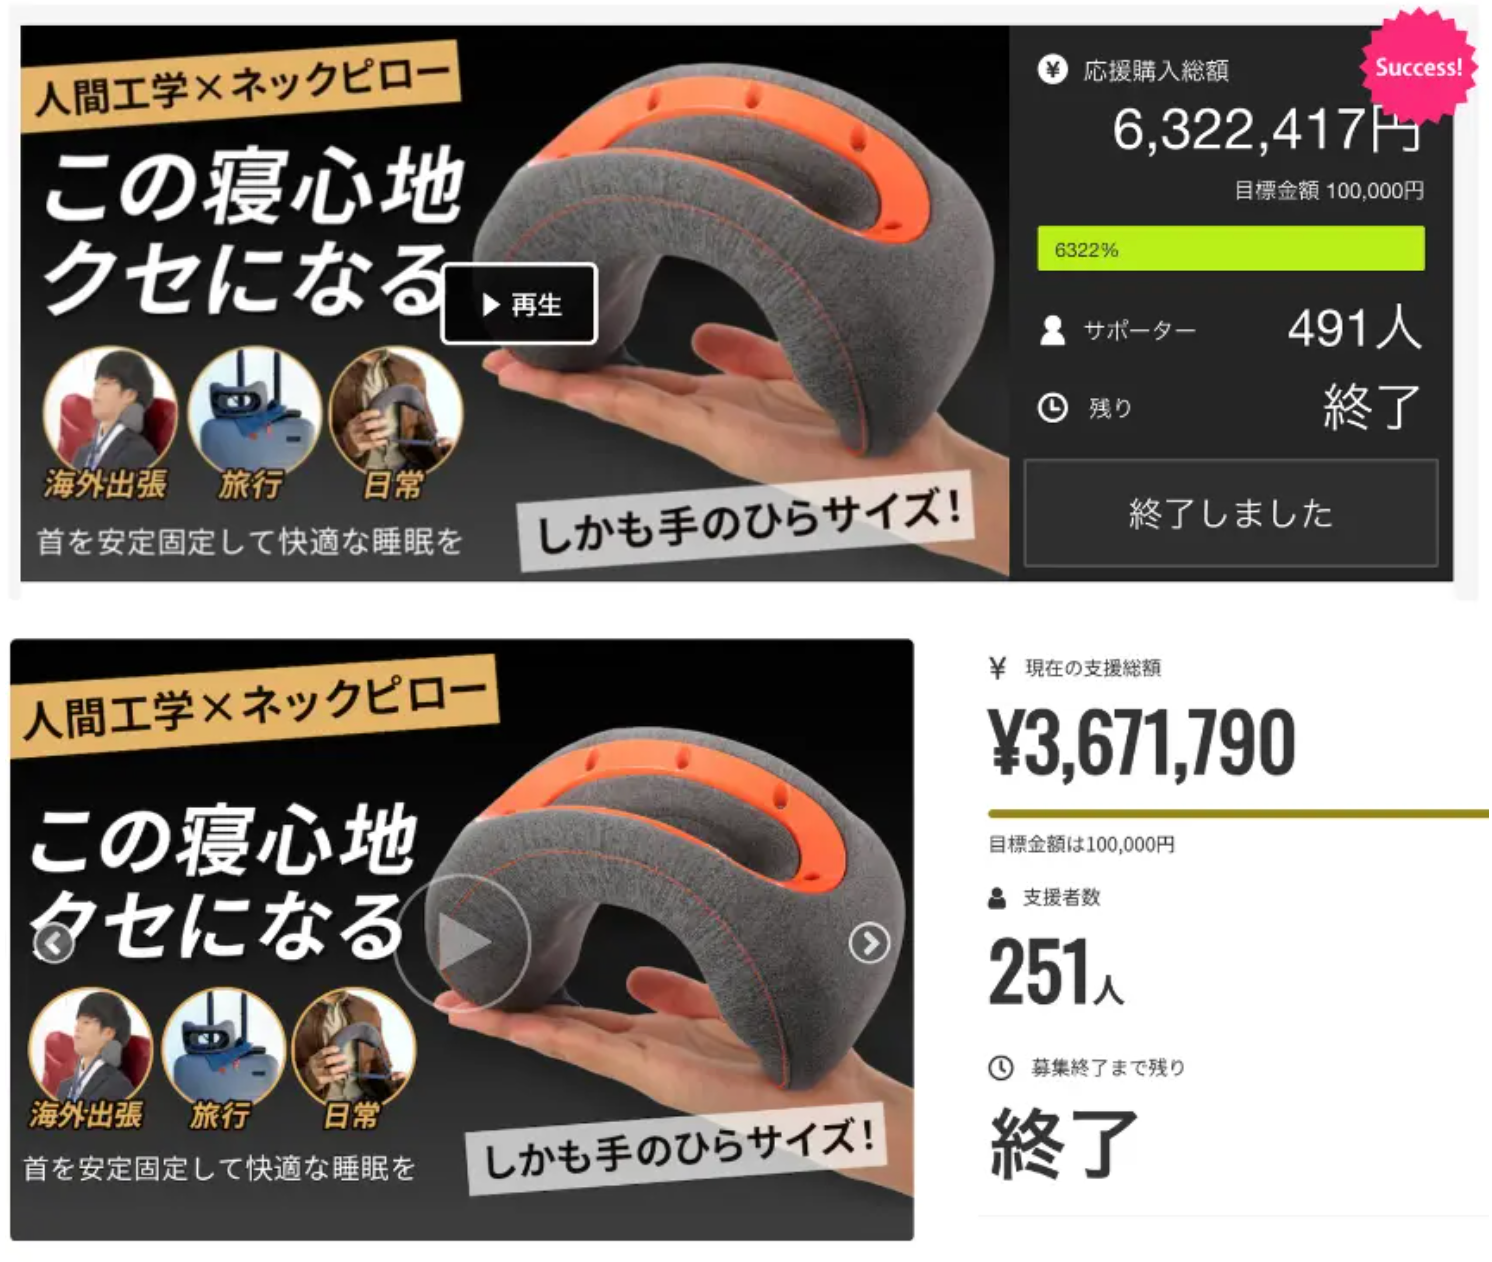This screenshot has width=1492, height=1262.
Task: Click the yen symbol by 現在の支援総額
Action: 997,668
